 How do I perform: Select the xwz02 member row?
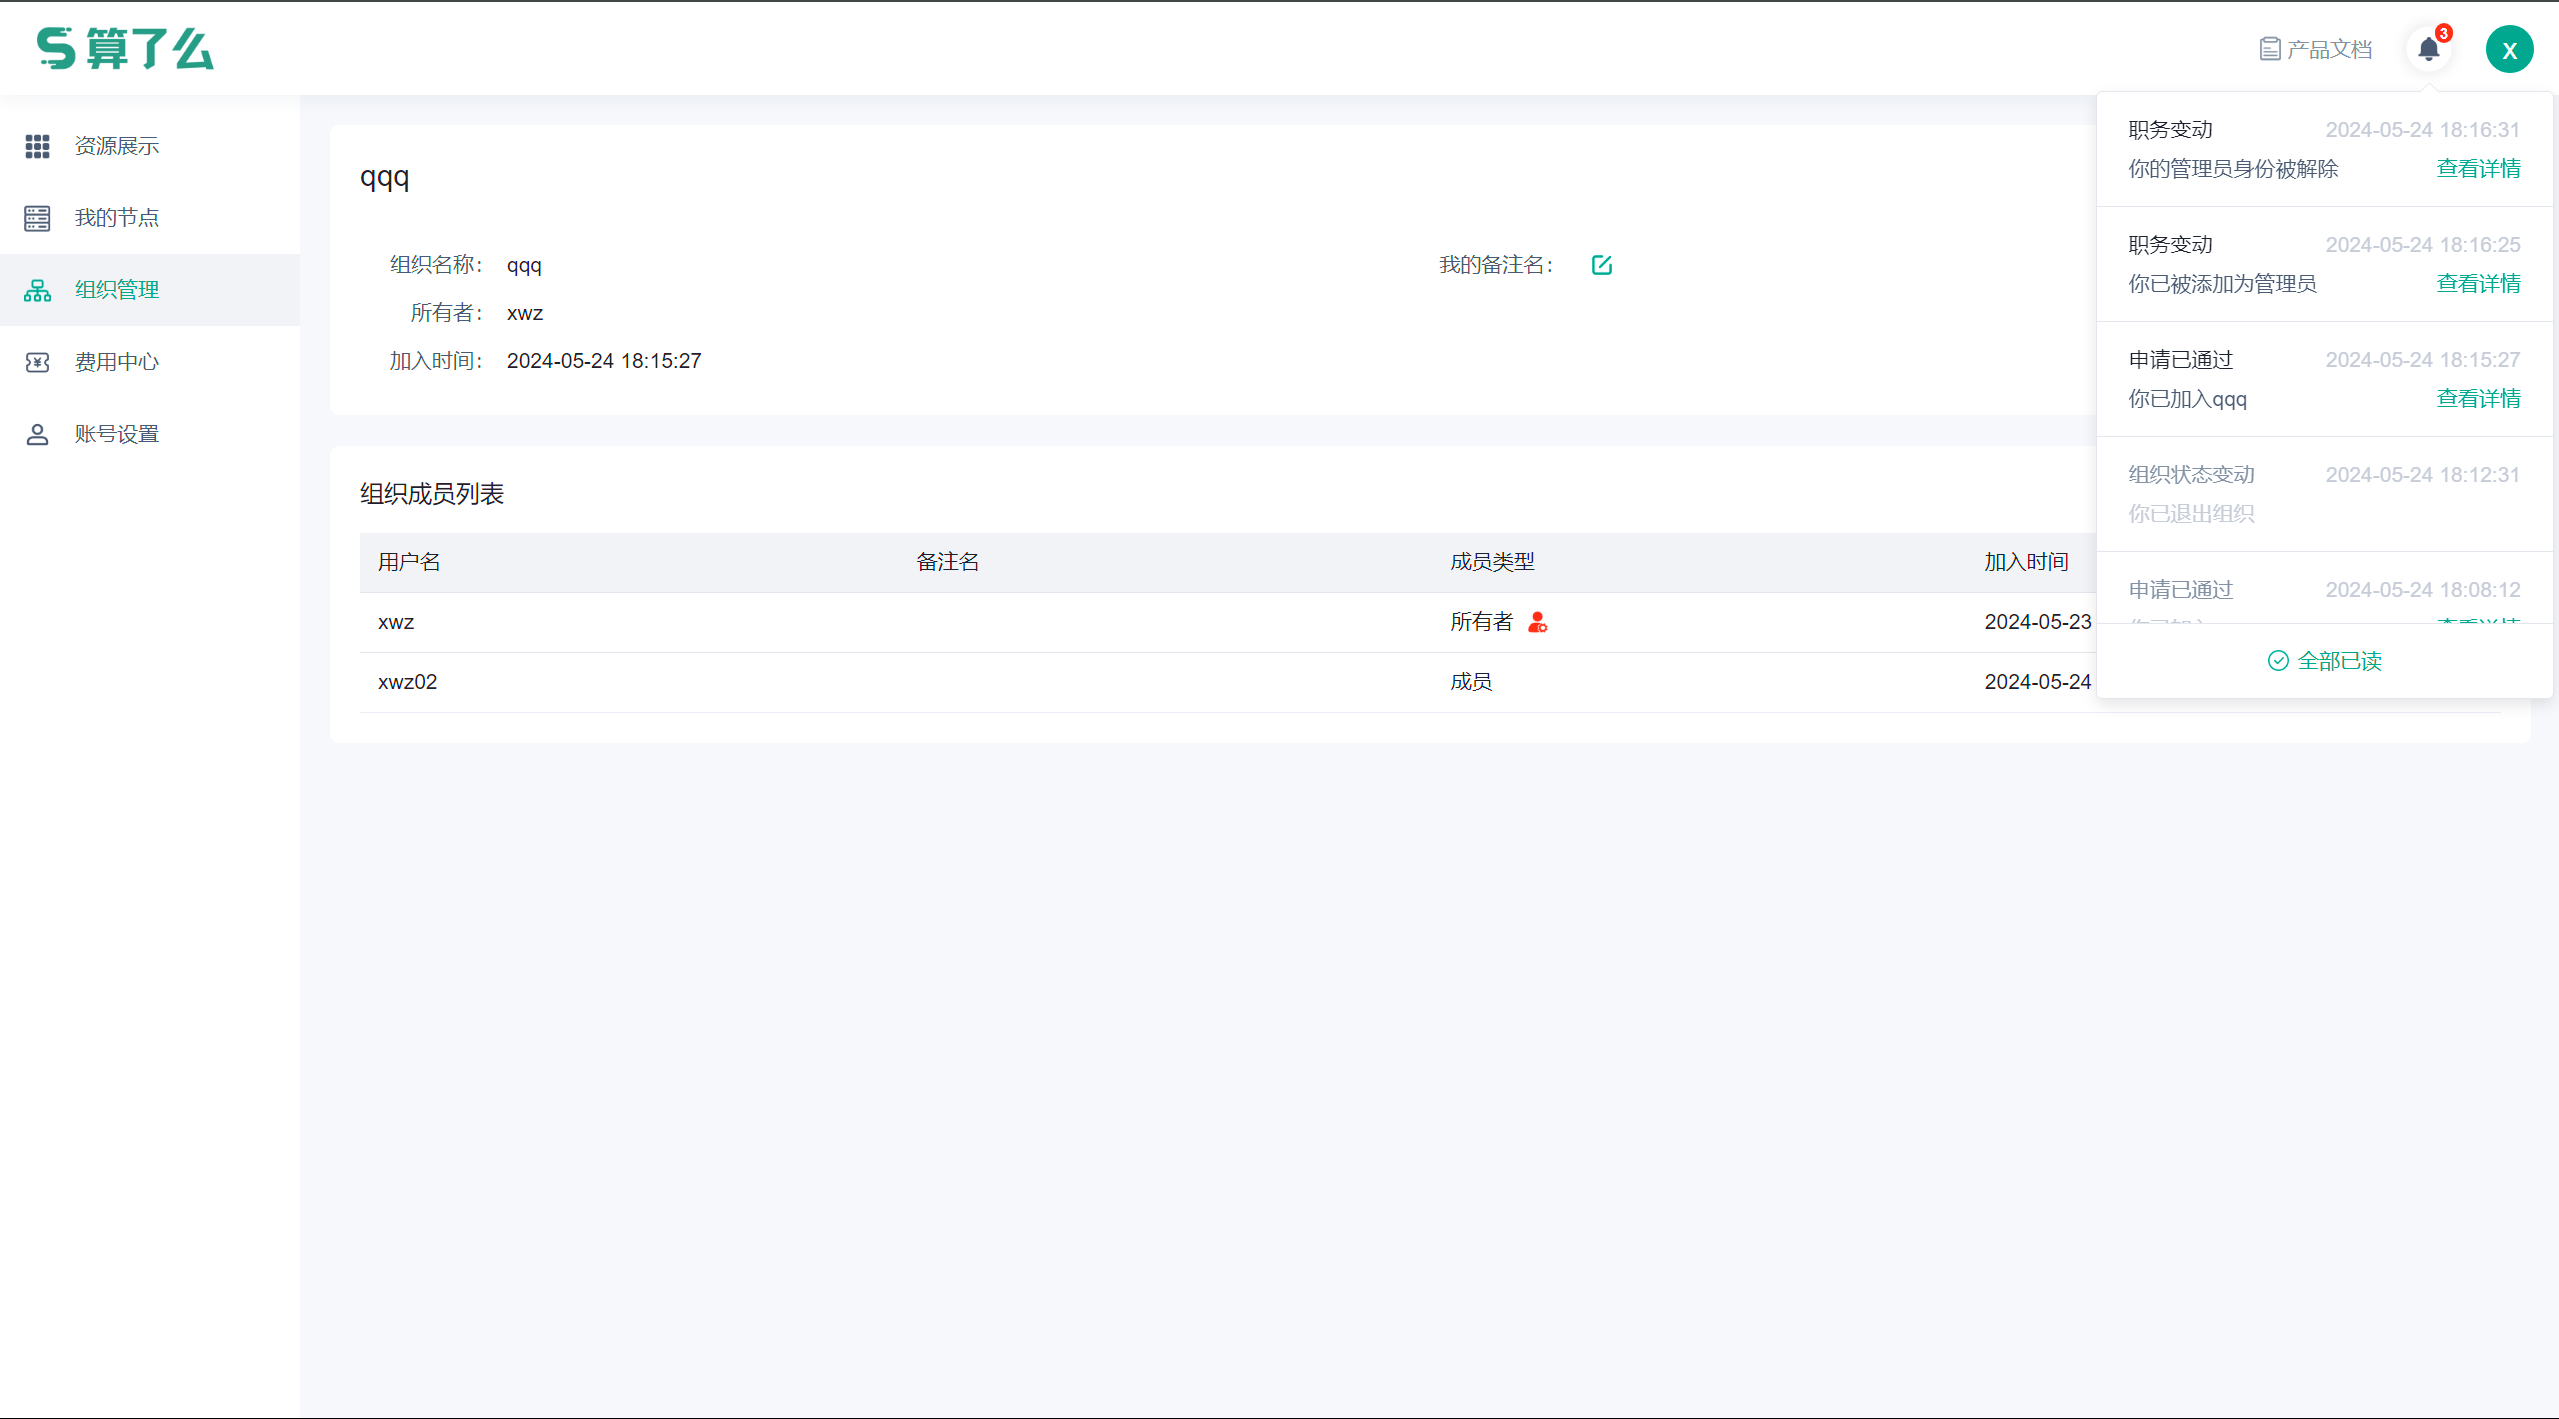point(407,682)
